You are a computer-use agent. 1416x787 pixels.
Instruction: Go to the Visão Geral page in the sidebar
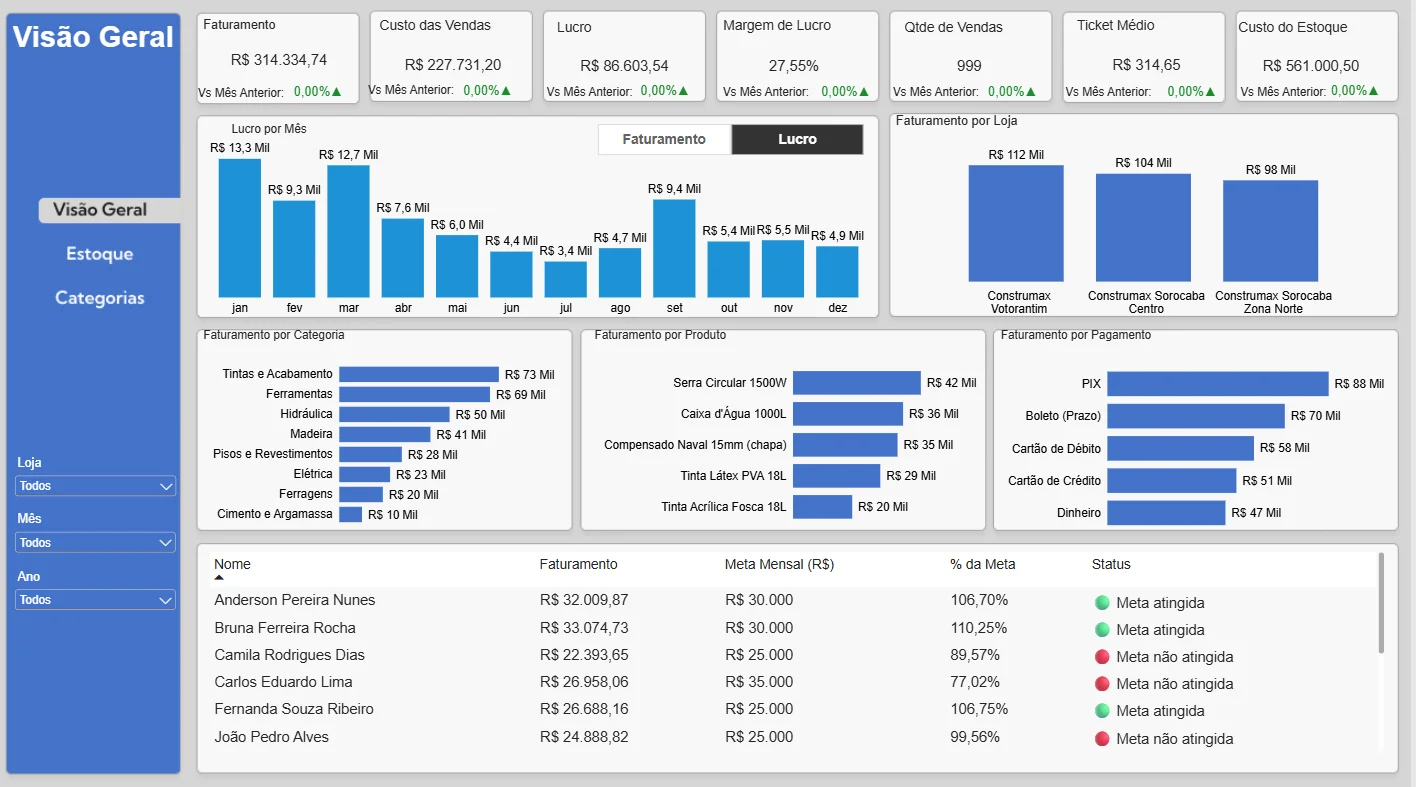(x=108, y=210)
